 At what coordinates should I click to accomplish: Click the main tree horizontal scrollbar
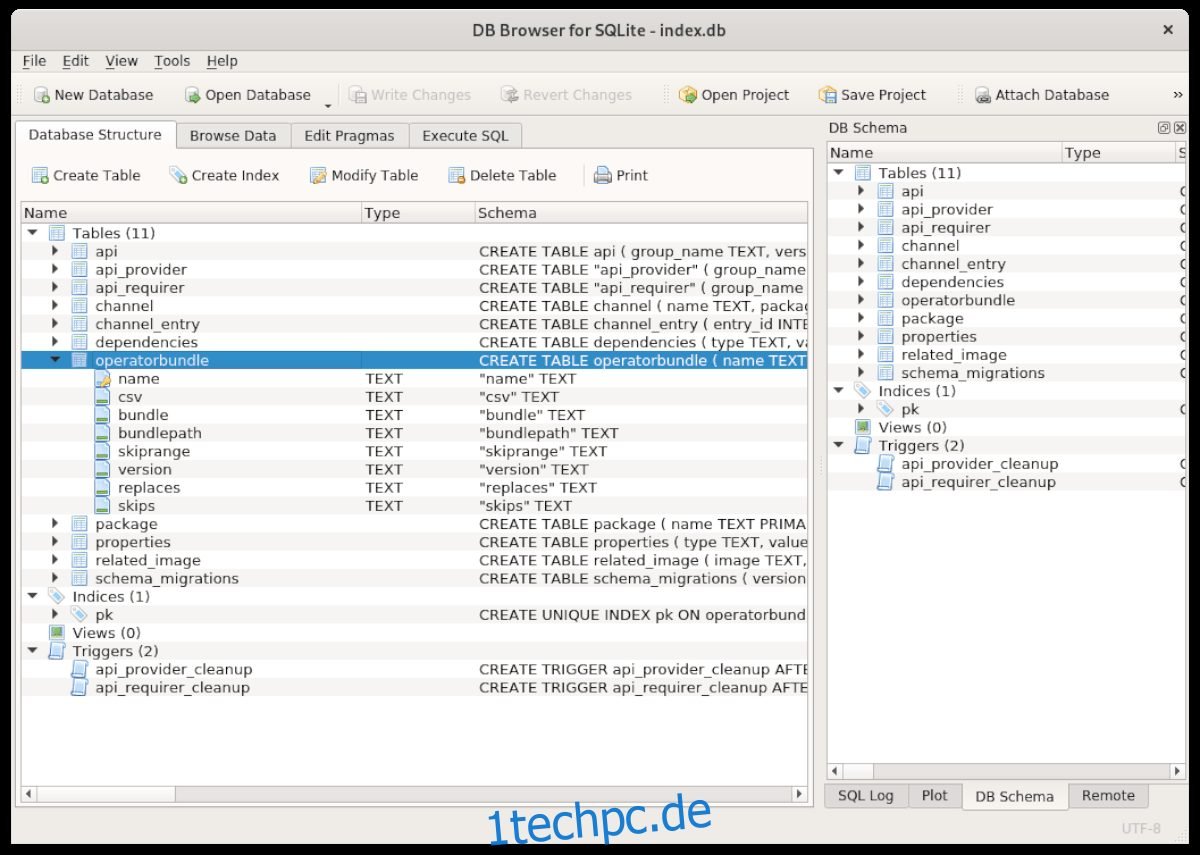[x=414, y=794]
